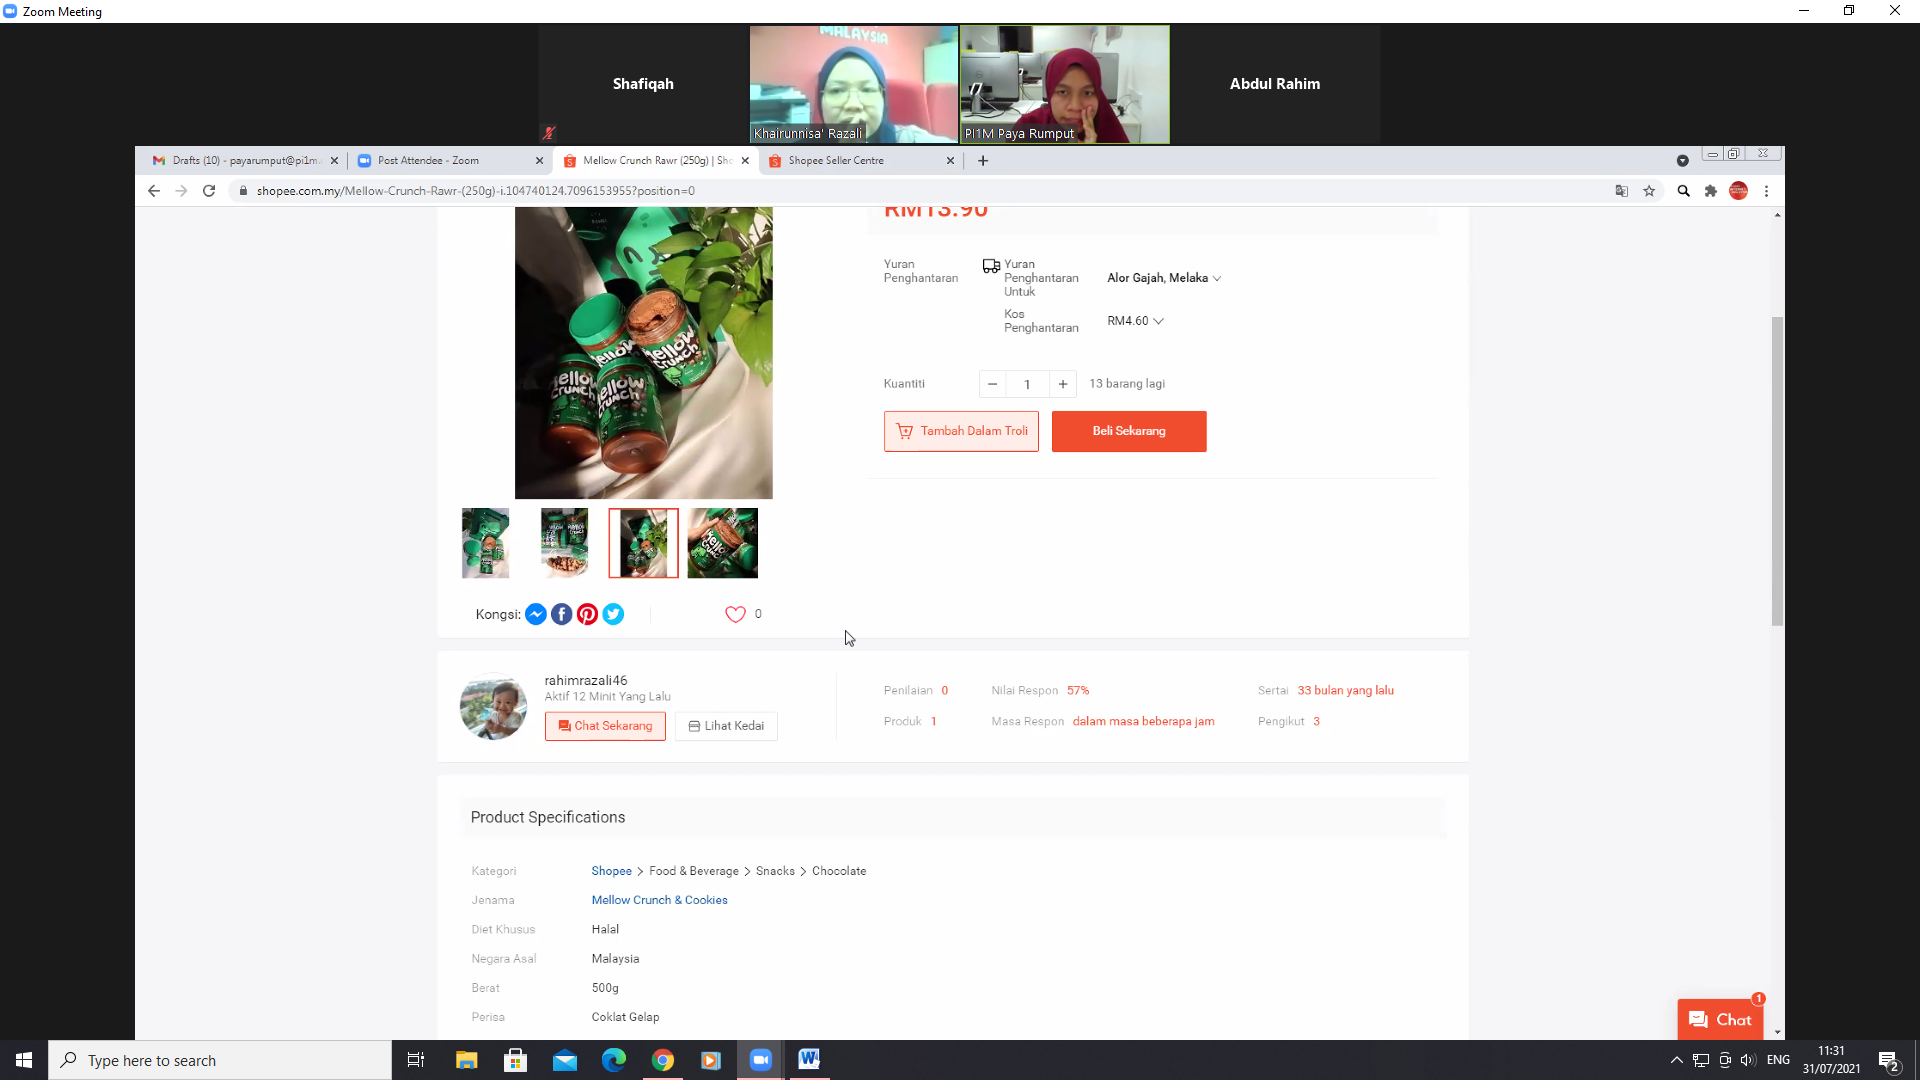Open Chrome zoom search icon

(1683, 191)
